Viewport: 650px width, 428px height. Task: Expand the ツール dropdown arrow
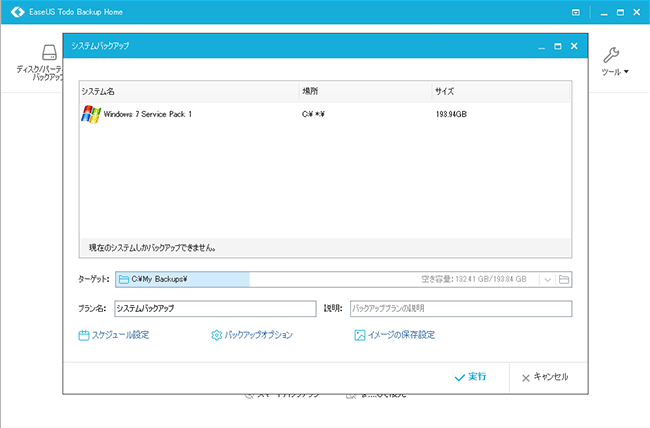[x=626, y=72]
